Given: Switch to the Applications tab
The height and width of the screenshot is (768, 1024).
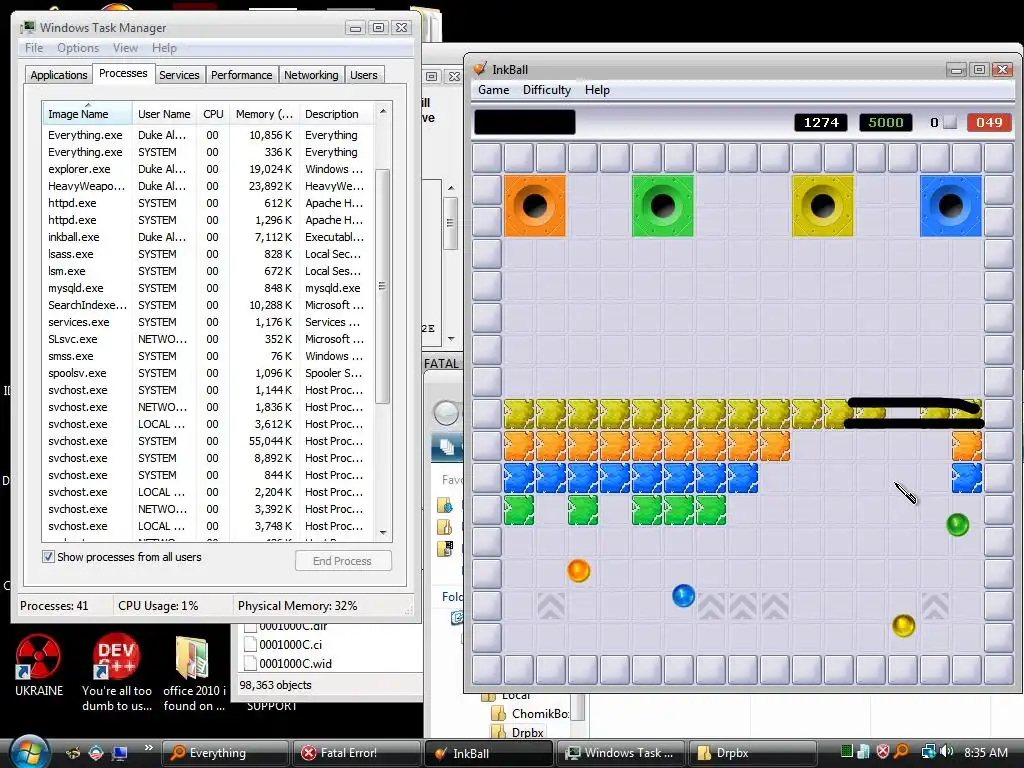Looking at the screenshot, I should (x=59, y=75).
